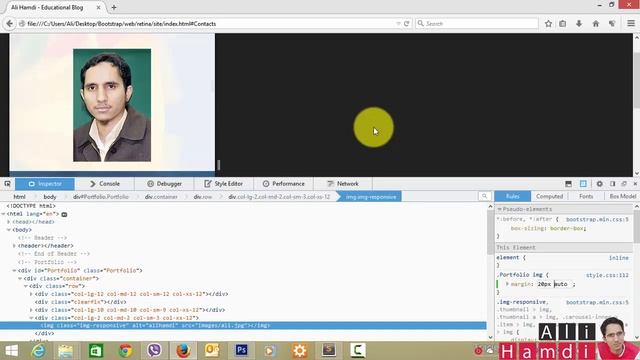Select the div#Portfolio.Portfolio breadcrumb
640x360 pixels.
pos(101,197)
